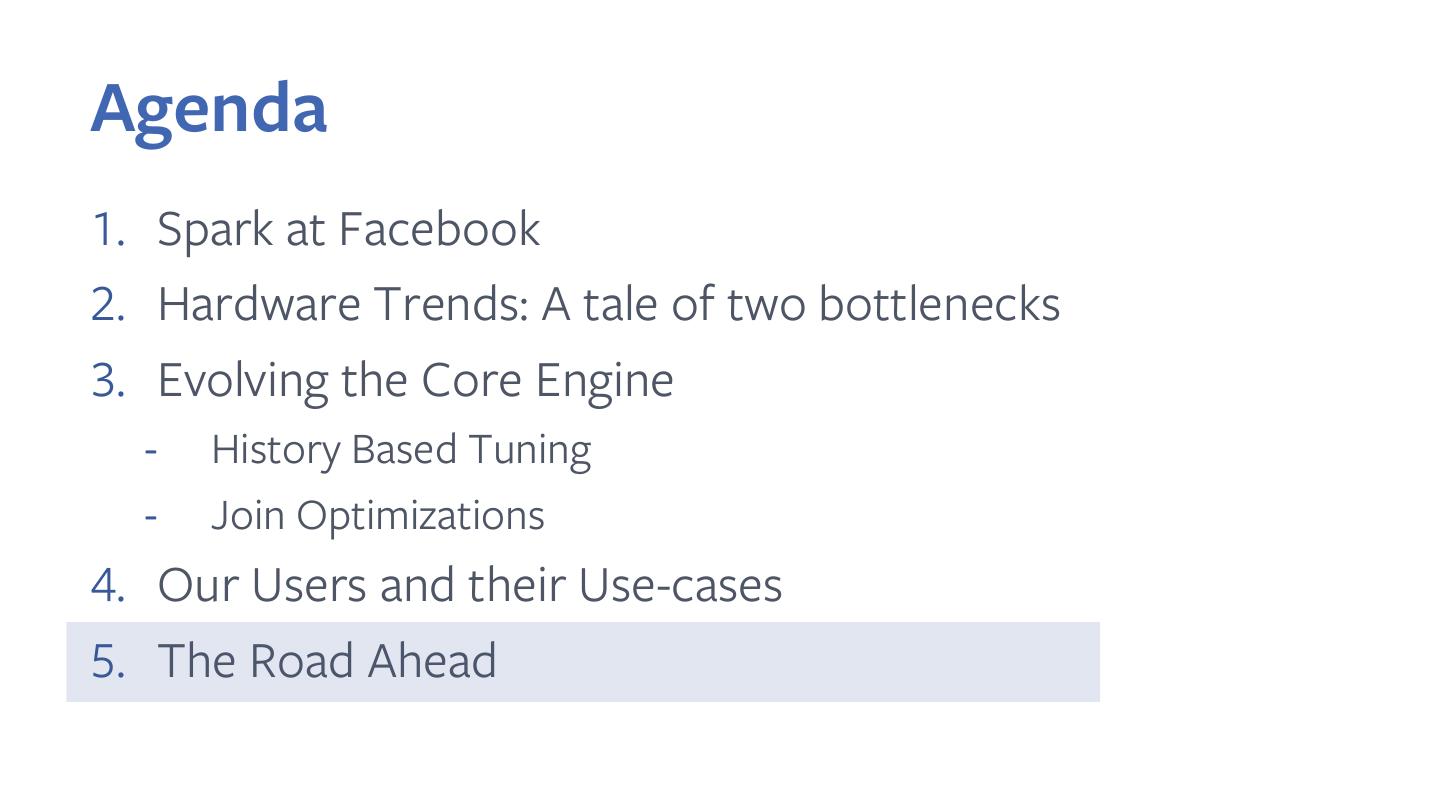Screen dimensions: 1440x810
Task: Select the number 2 list marker
Action: pos(107,304)
